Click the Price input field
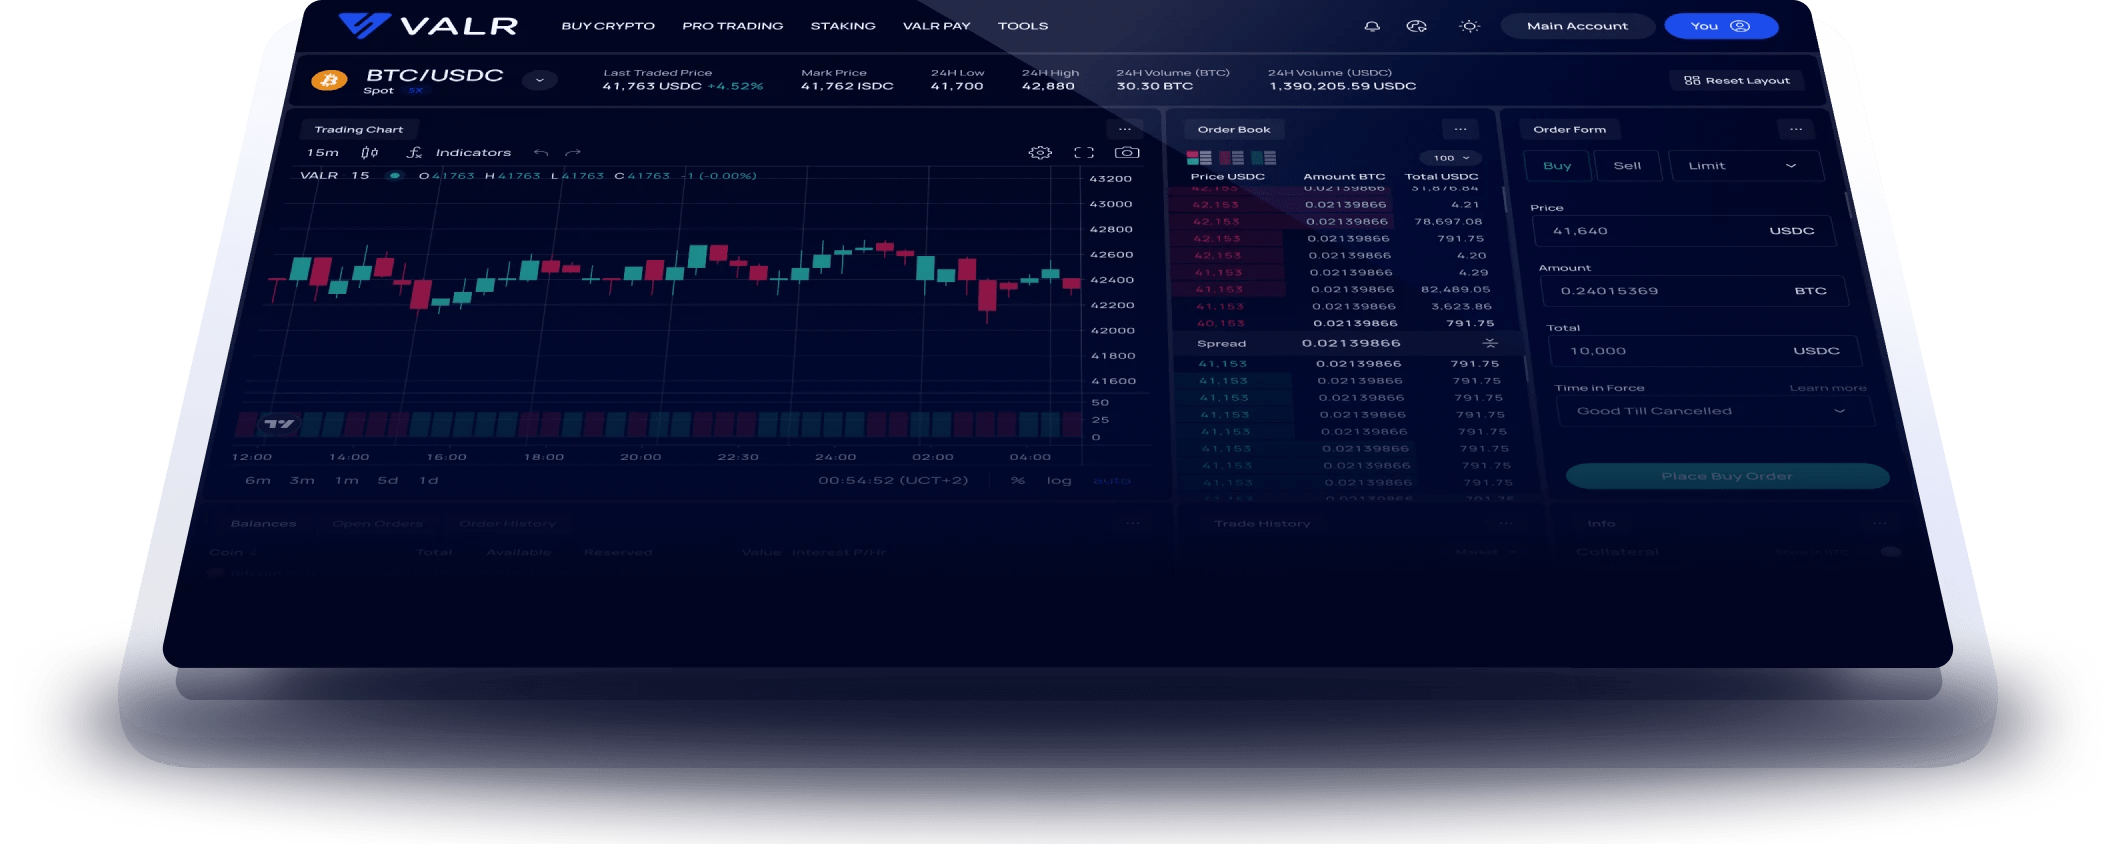The image size is (2113, 844). point(1685,231)
